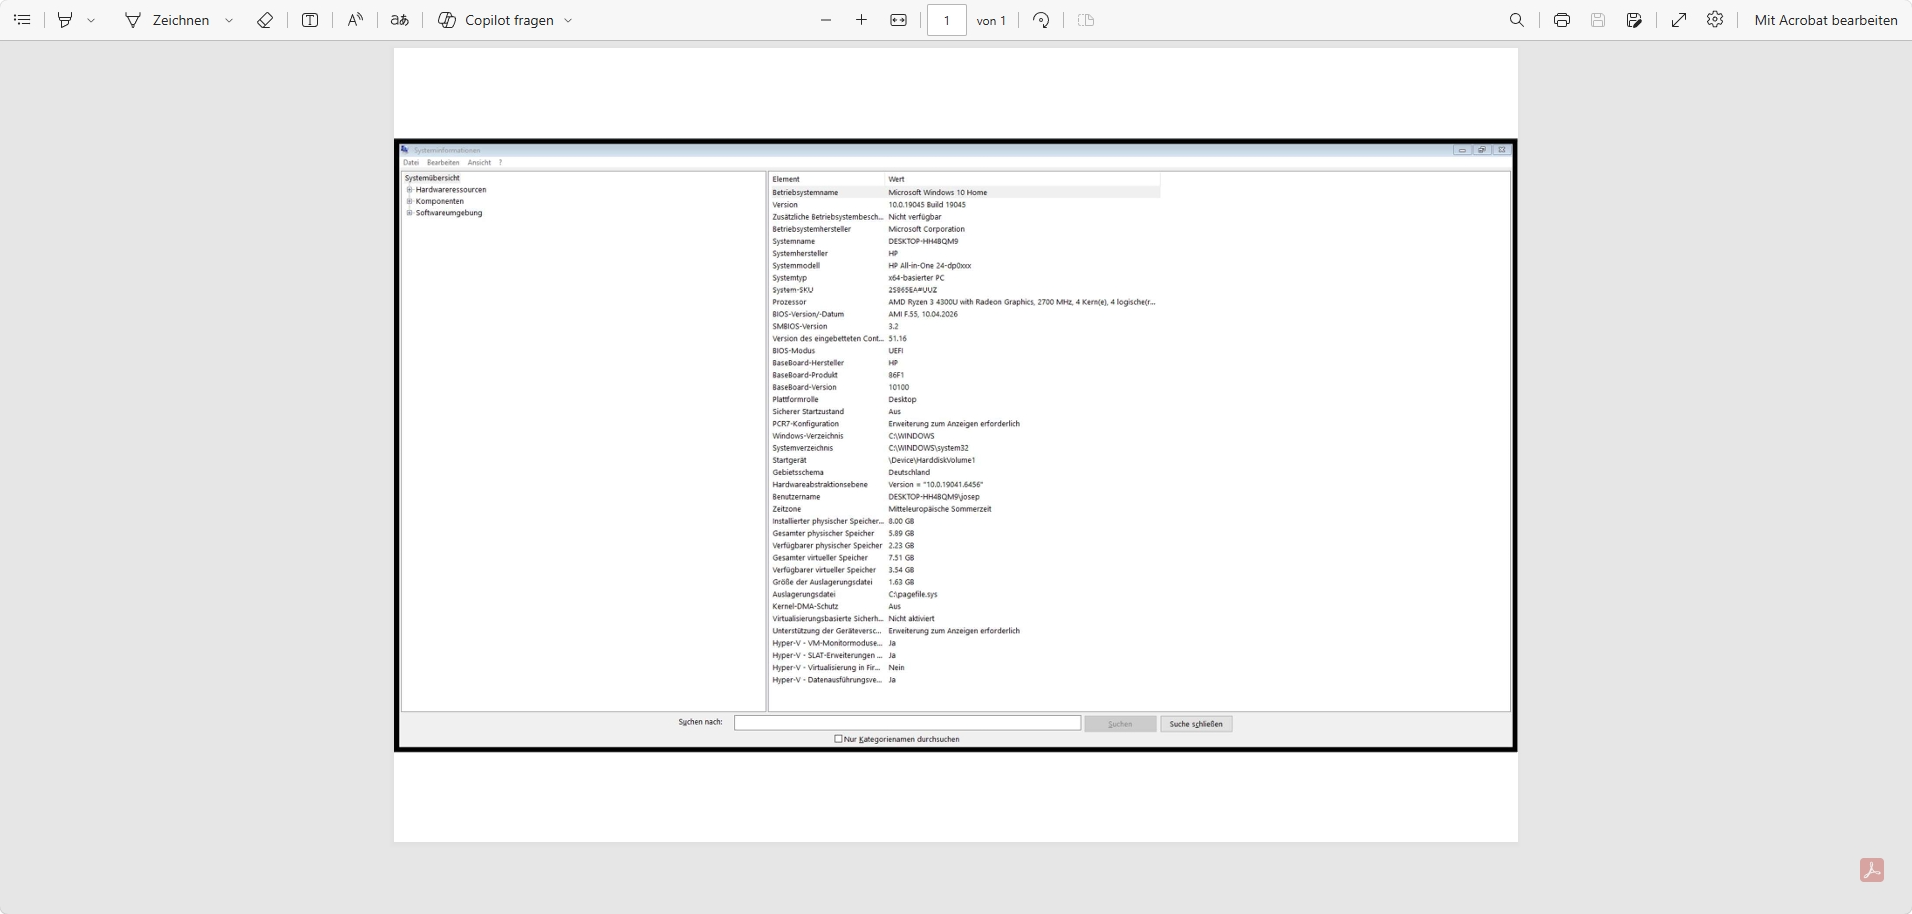Open PDF viewer settings gear
Viewport: 1912px width, 914px height.
pyautogui.click(x=1715, y=20)
